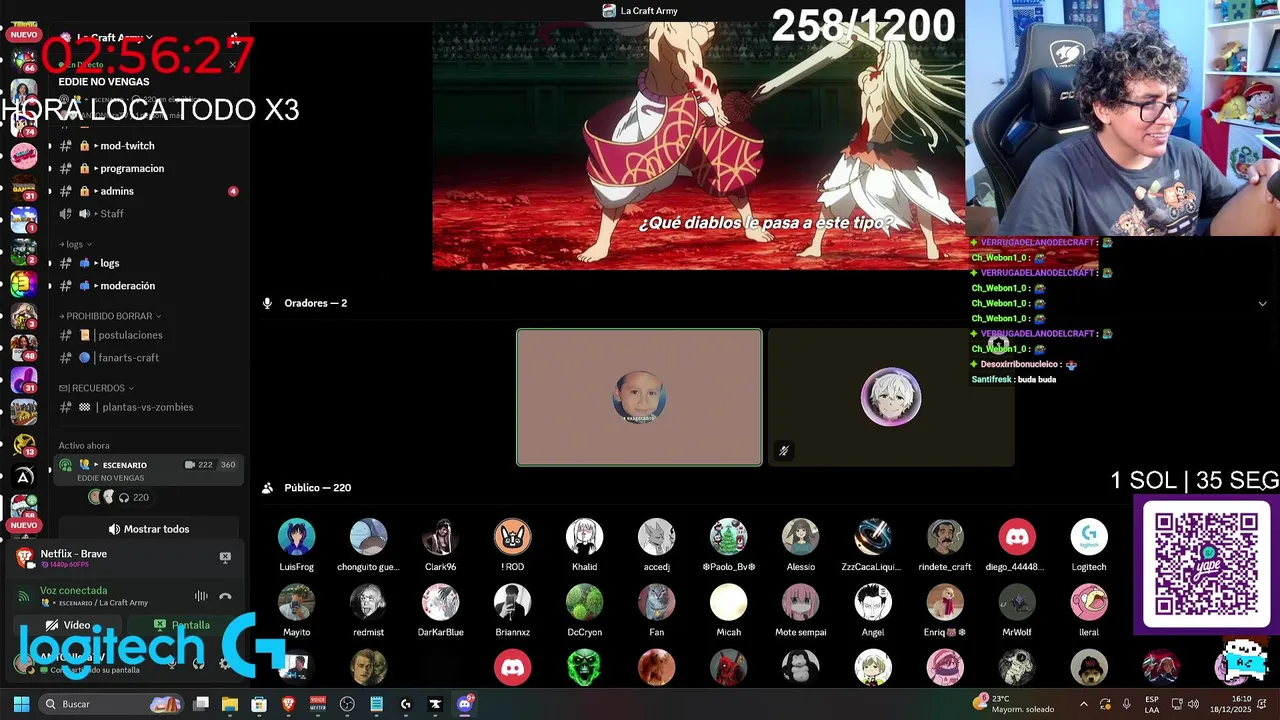Open the postulaciones channel

[147, 335]
